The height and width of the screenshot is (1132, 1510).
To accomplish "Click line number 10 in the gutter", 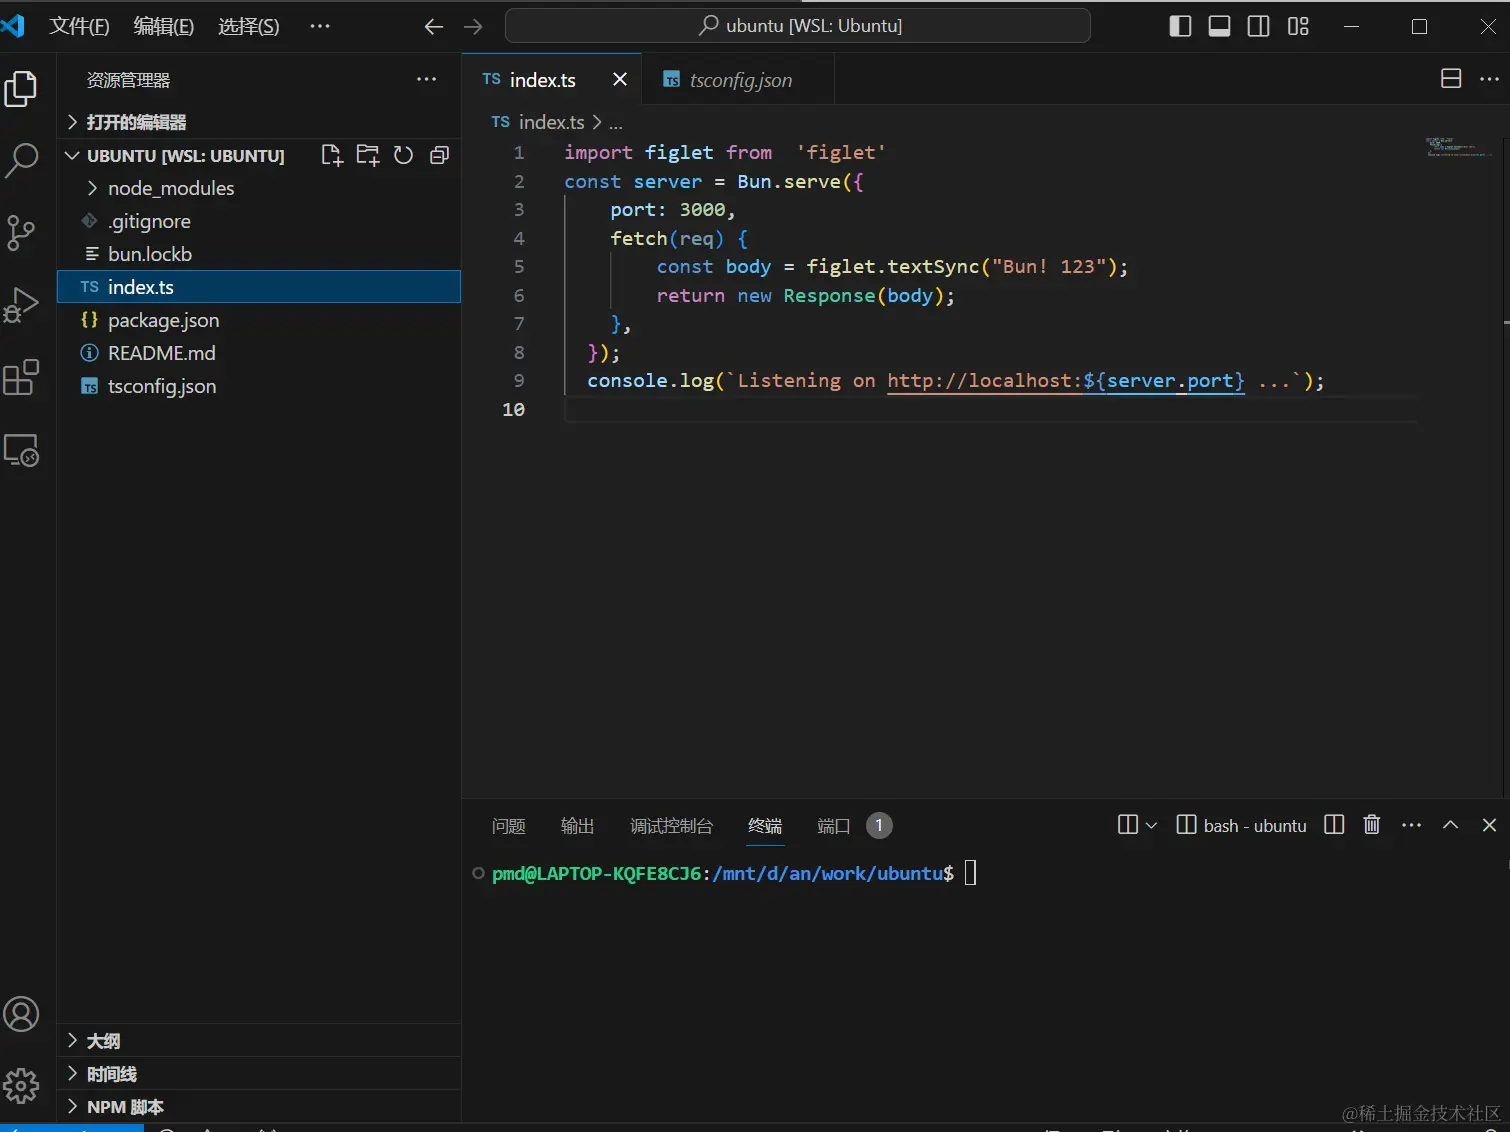I will (x=513, y=409).
